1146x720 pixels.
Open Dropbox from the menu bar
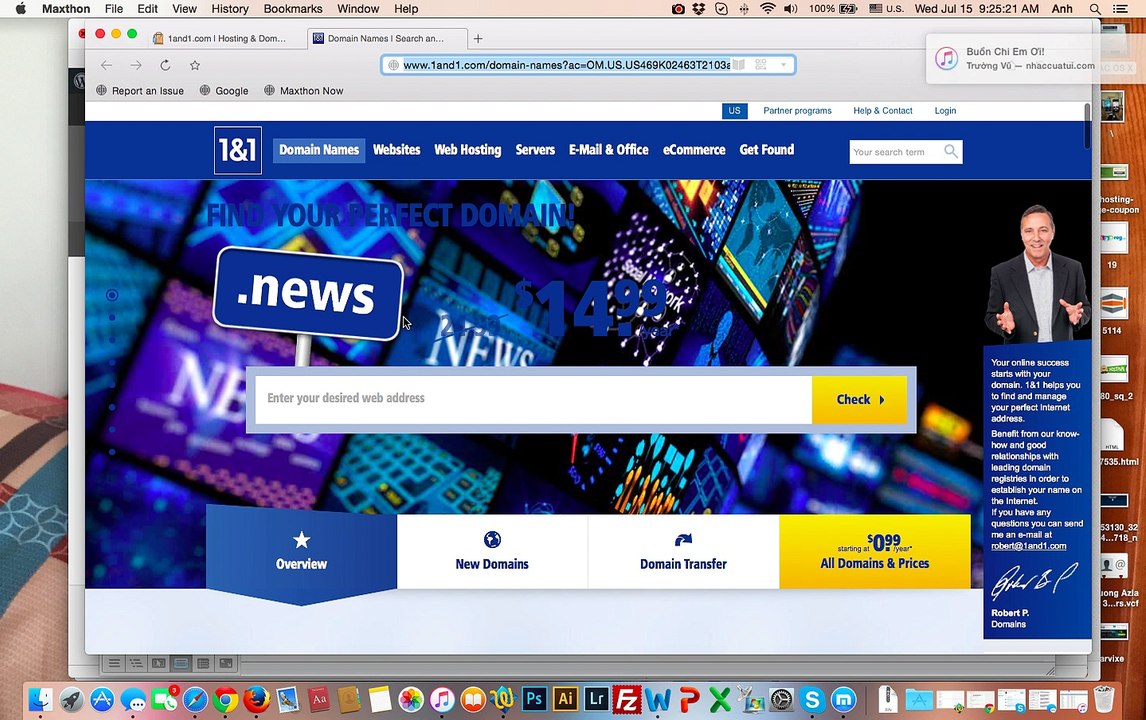[699, 9]
